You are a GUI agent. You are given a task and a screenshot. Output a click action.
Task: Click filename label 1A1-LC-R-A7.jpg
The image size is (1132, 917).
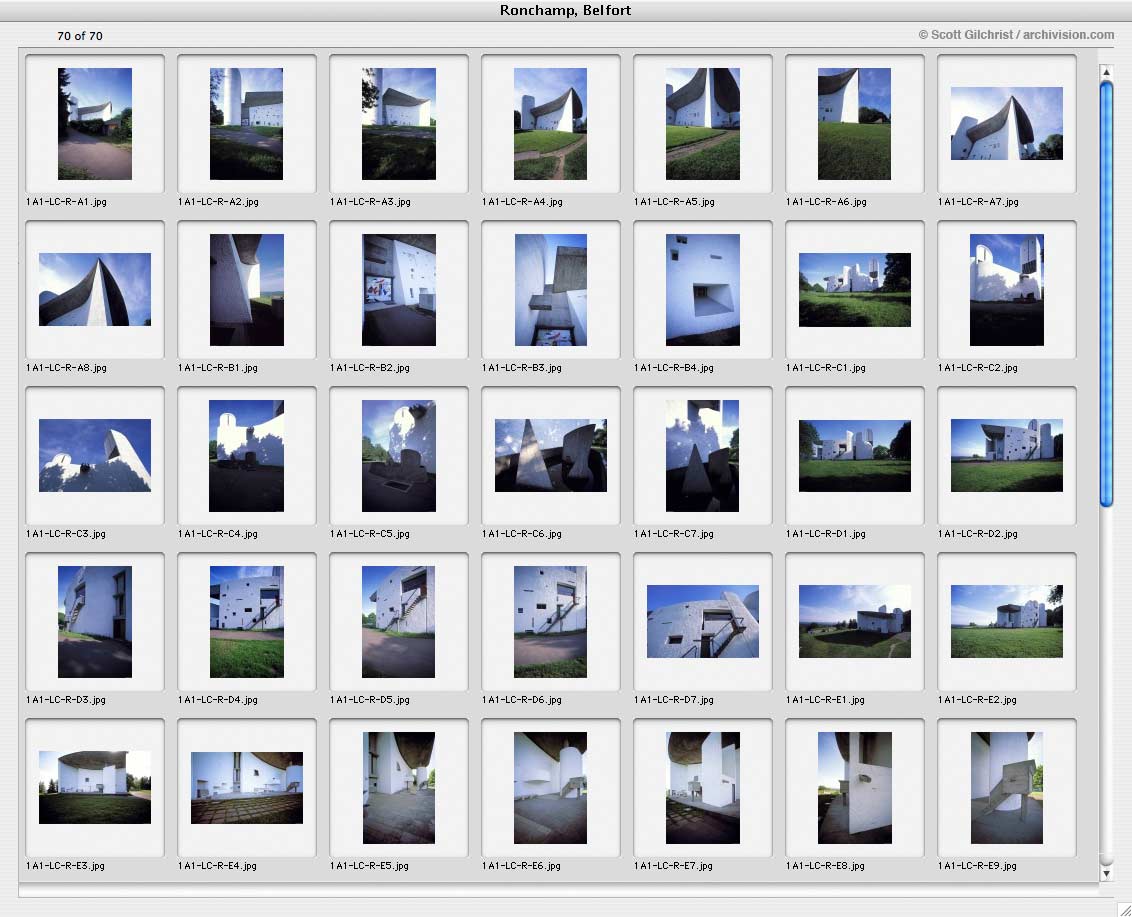coord(978,202)
